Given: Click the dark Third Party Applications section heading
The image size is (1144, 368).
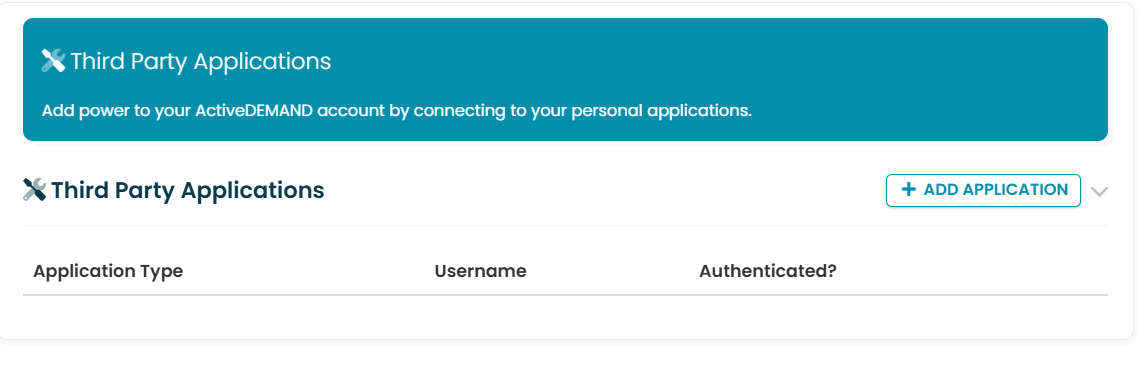Looking at the screenshot, I should (188, 190).
